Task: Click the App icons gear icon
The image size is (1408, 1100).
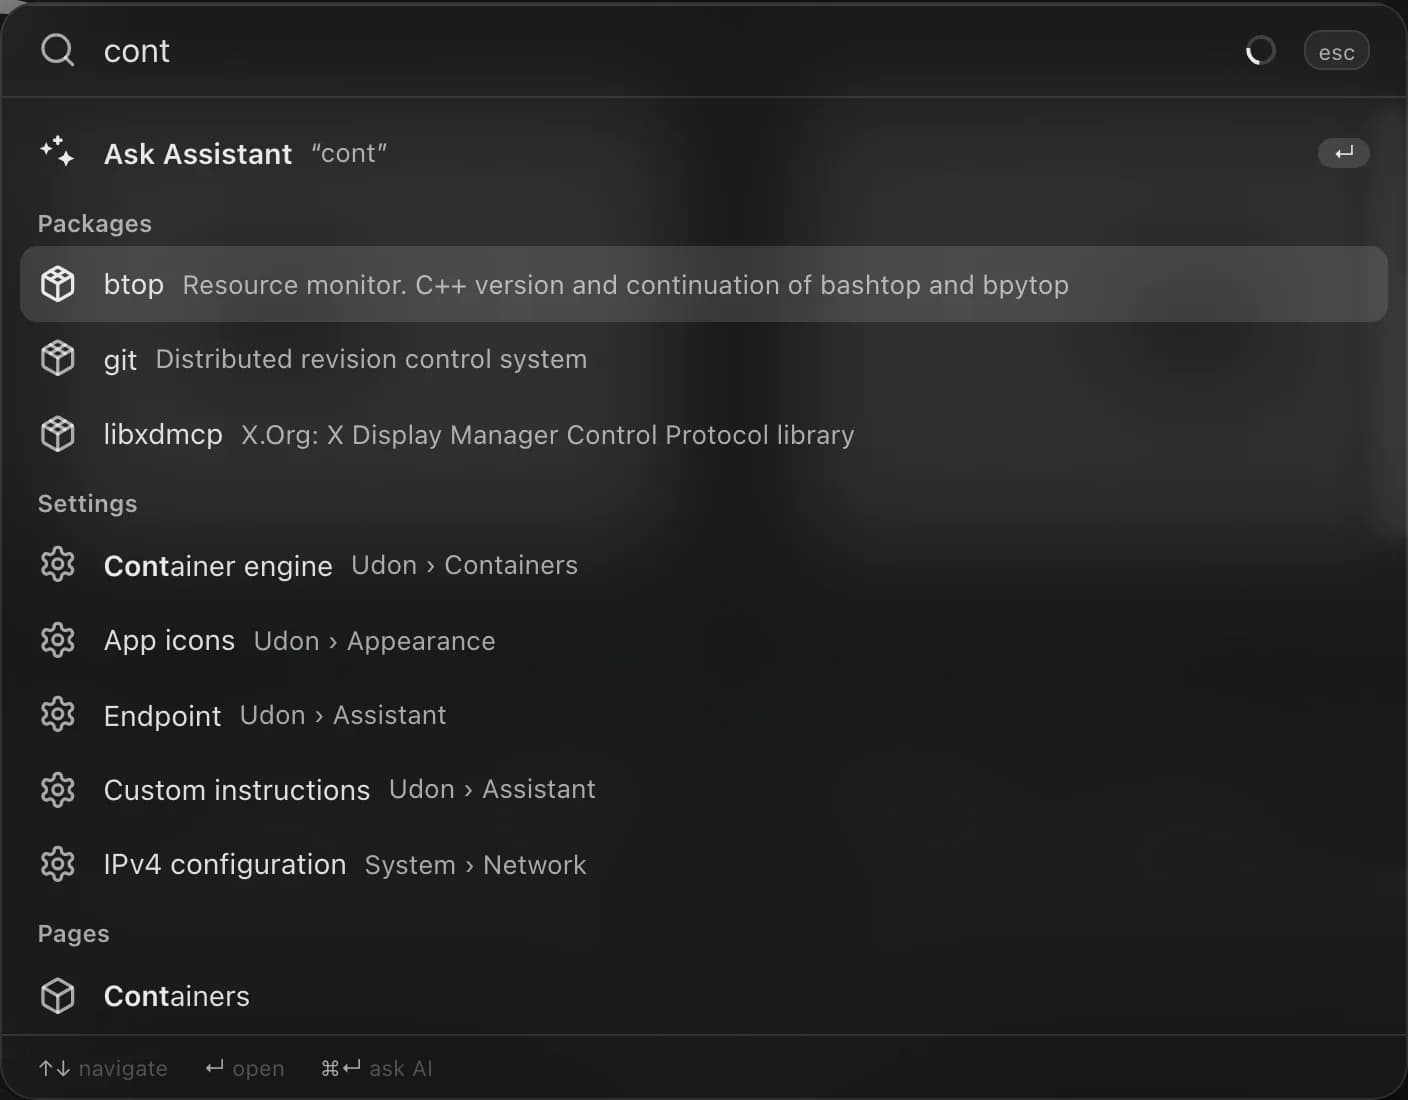Action: (x=57, y=640)
